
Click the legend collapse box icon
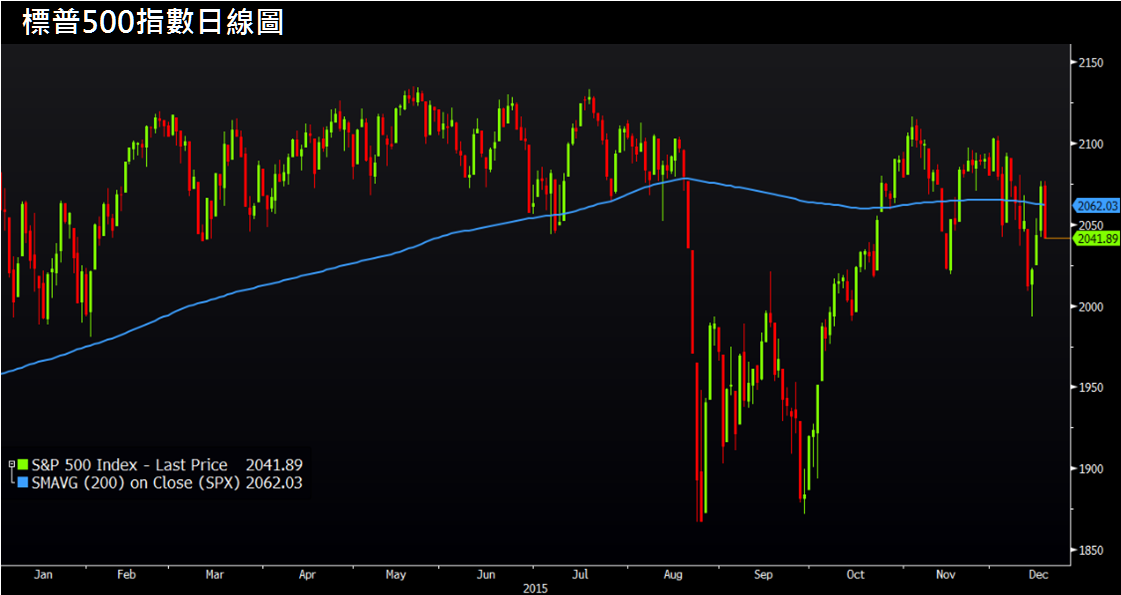point(11,465)
